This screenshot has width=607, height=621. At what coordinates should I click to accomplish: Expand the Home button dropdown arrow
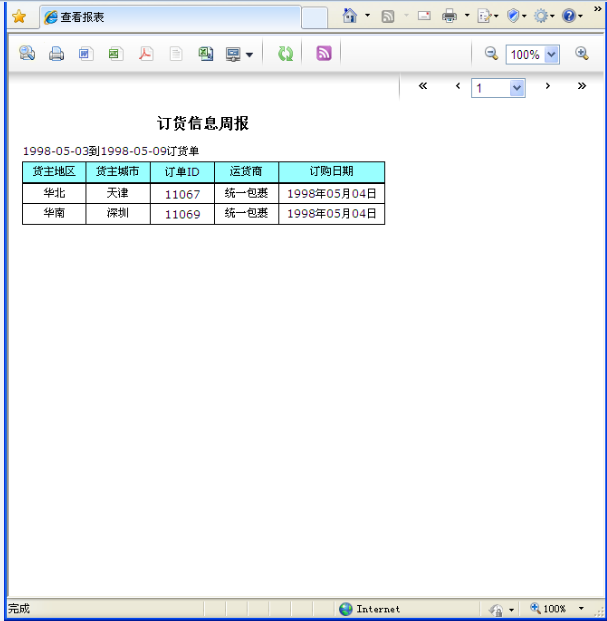point(367,16)
